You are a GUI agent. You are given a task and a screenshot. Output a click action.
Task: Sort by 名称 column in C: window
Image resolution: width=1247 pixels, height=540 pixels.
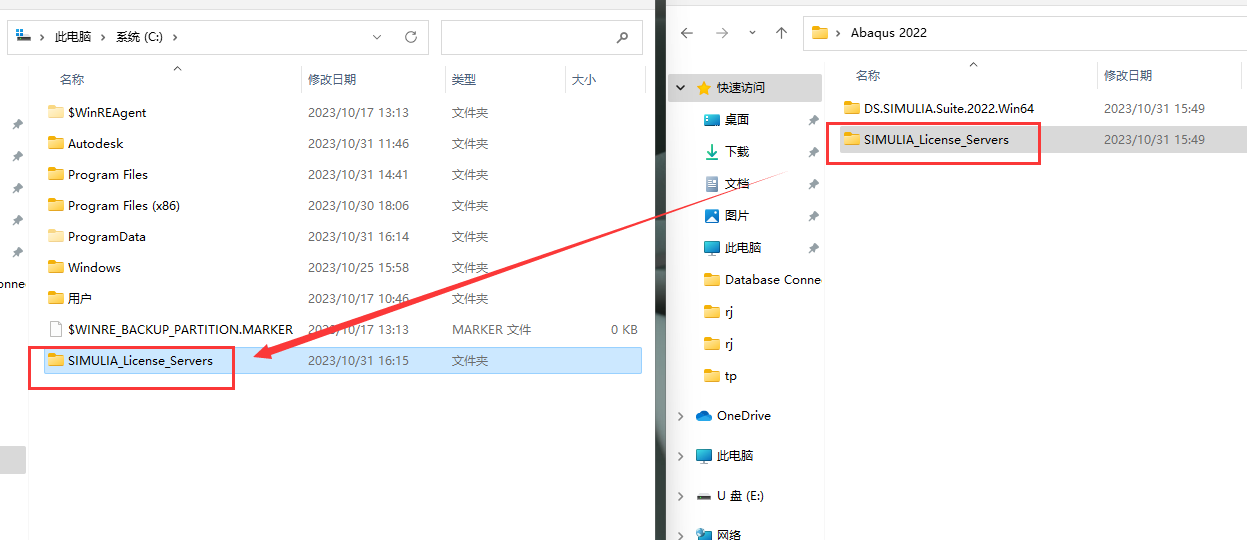coord(72,79)
